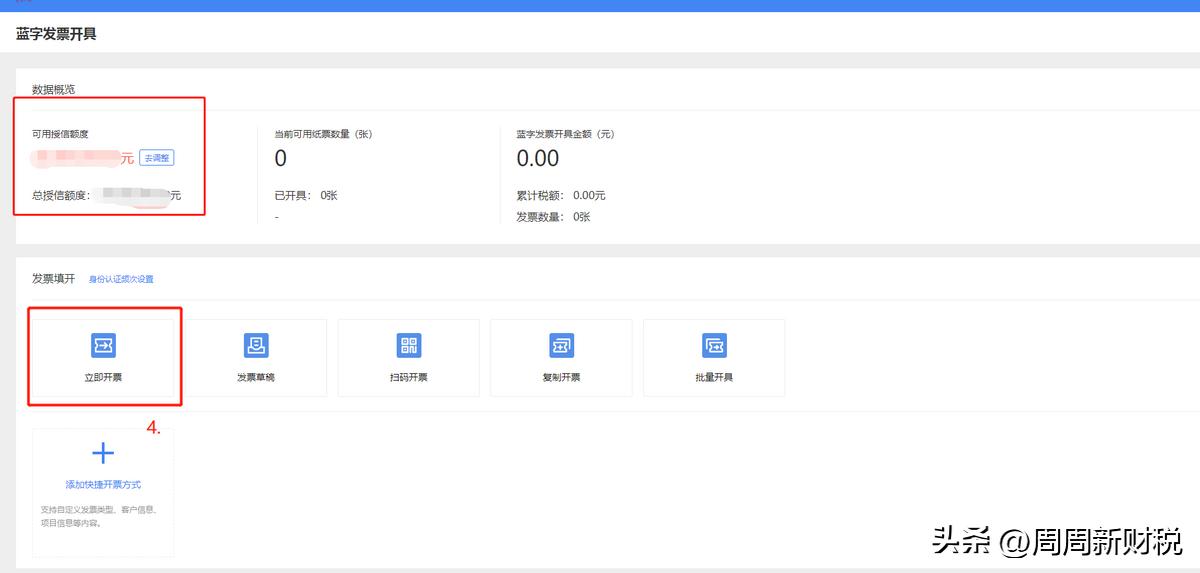The width and height of the screenshot is (1200, 573).
Task: Select the 批量开具 label
Action: coord(714,377)
